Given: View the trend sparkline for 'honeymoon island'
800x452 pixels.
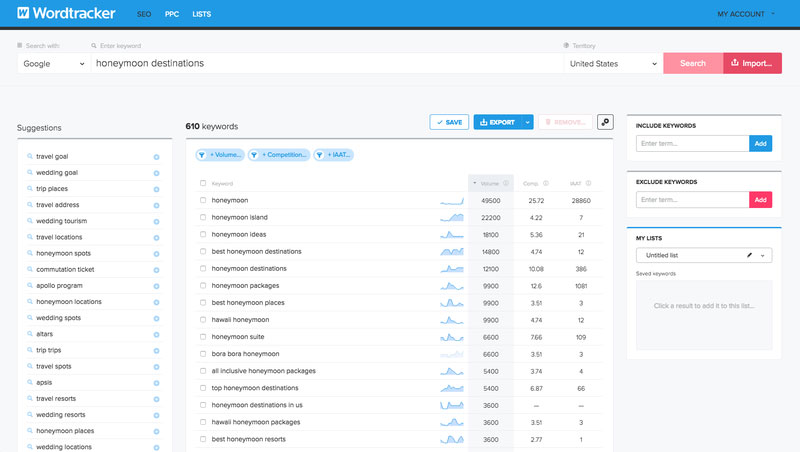Looking at the screenshot, I should [x=452, y=217].
